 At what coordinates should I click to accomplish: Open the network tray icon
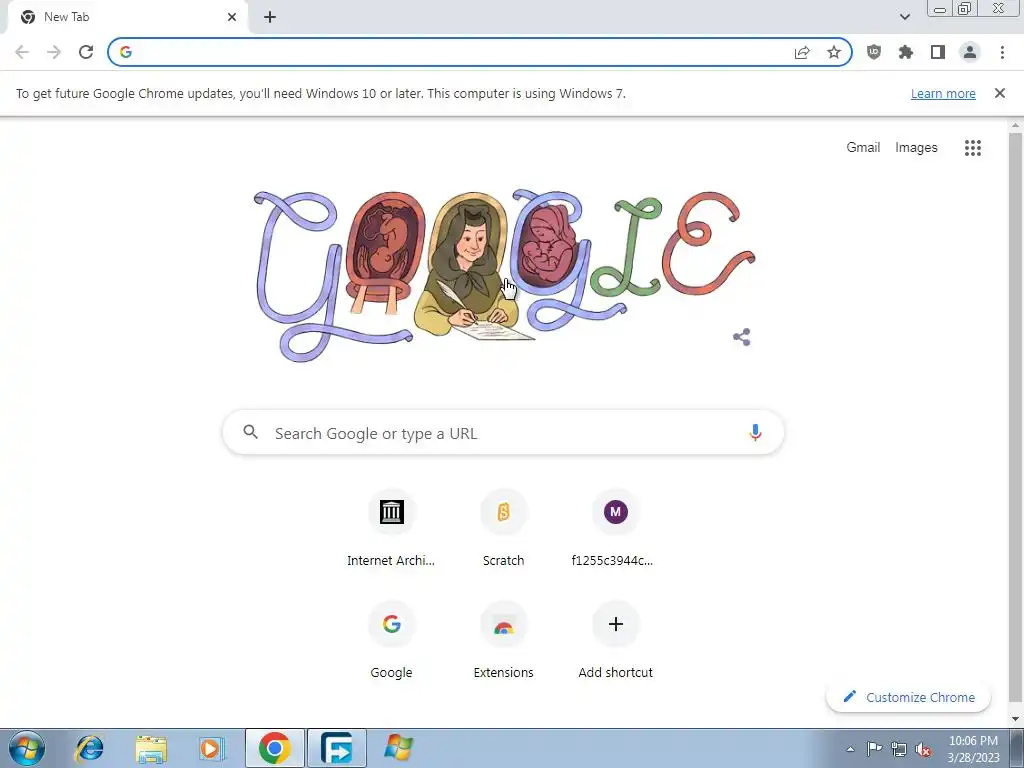click(899, 749)
